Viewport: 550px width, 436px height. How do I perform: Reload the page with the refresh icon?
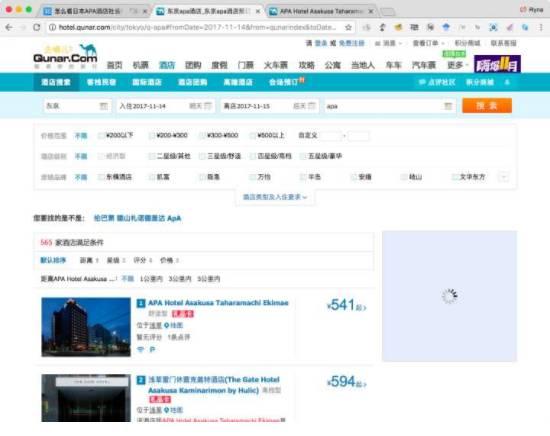pyautogui.click(x=36, y=27)
